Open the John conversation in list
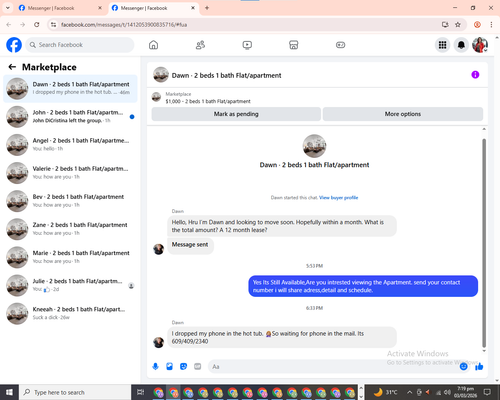The height and width of the screenshot is (400, 500). (x=70, y=117)
